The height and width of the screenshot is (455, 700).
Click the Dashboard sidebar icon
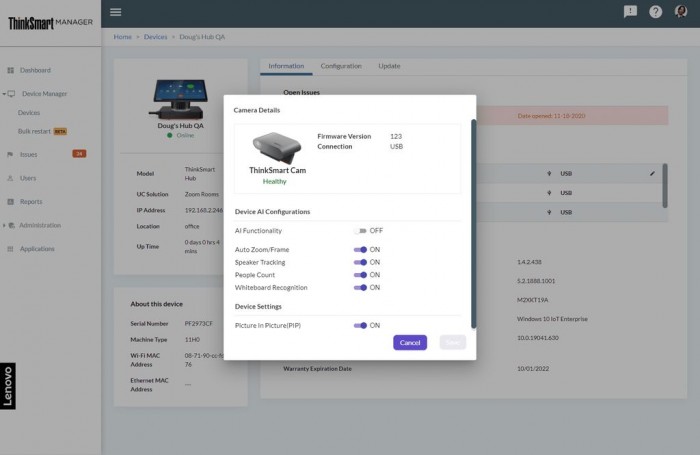point(11,70)
